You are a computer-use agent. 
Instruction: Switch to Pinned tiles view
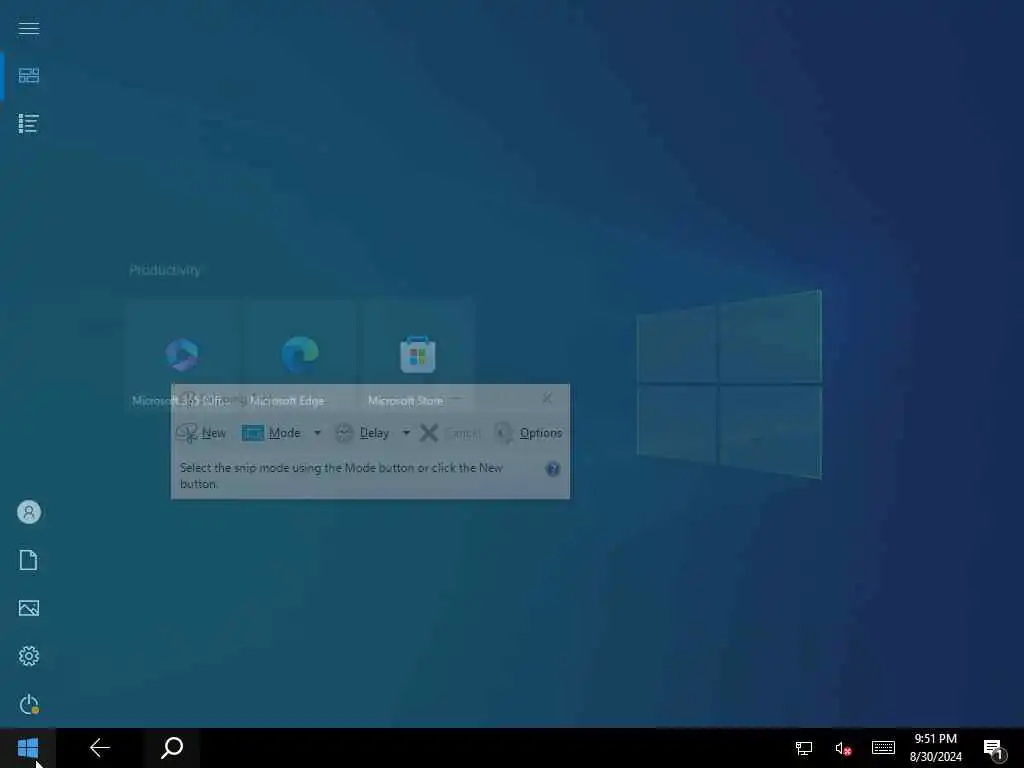tap(29, 76)
